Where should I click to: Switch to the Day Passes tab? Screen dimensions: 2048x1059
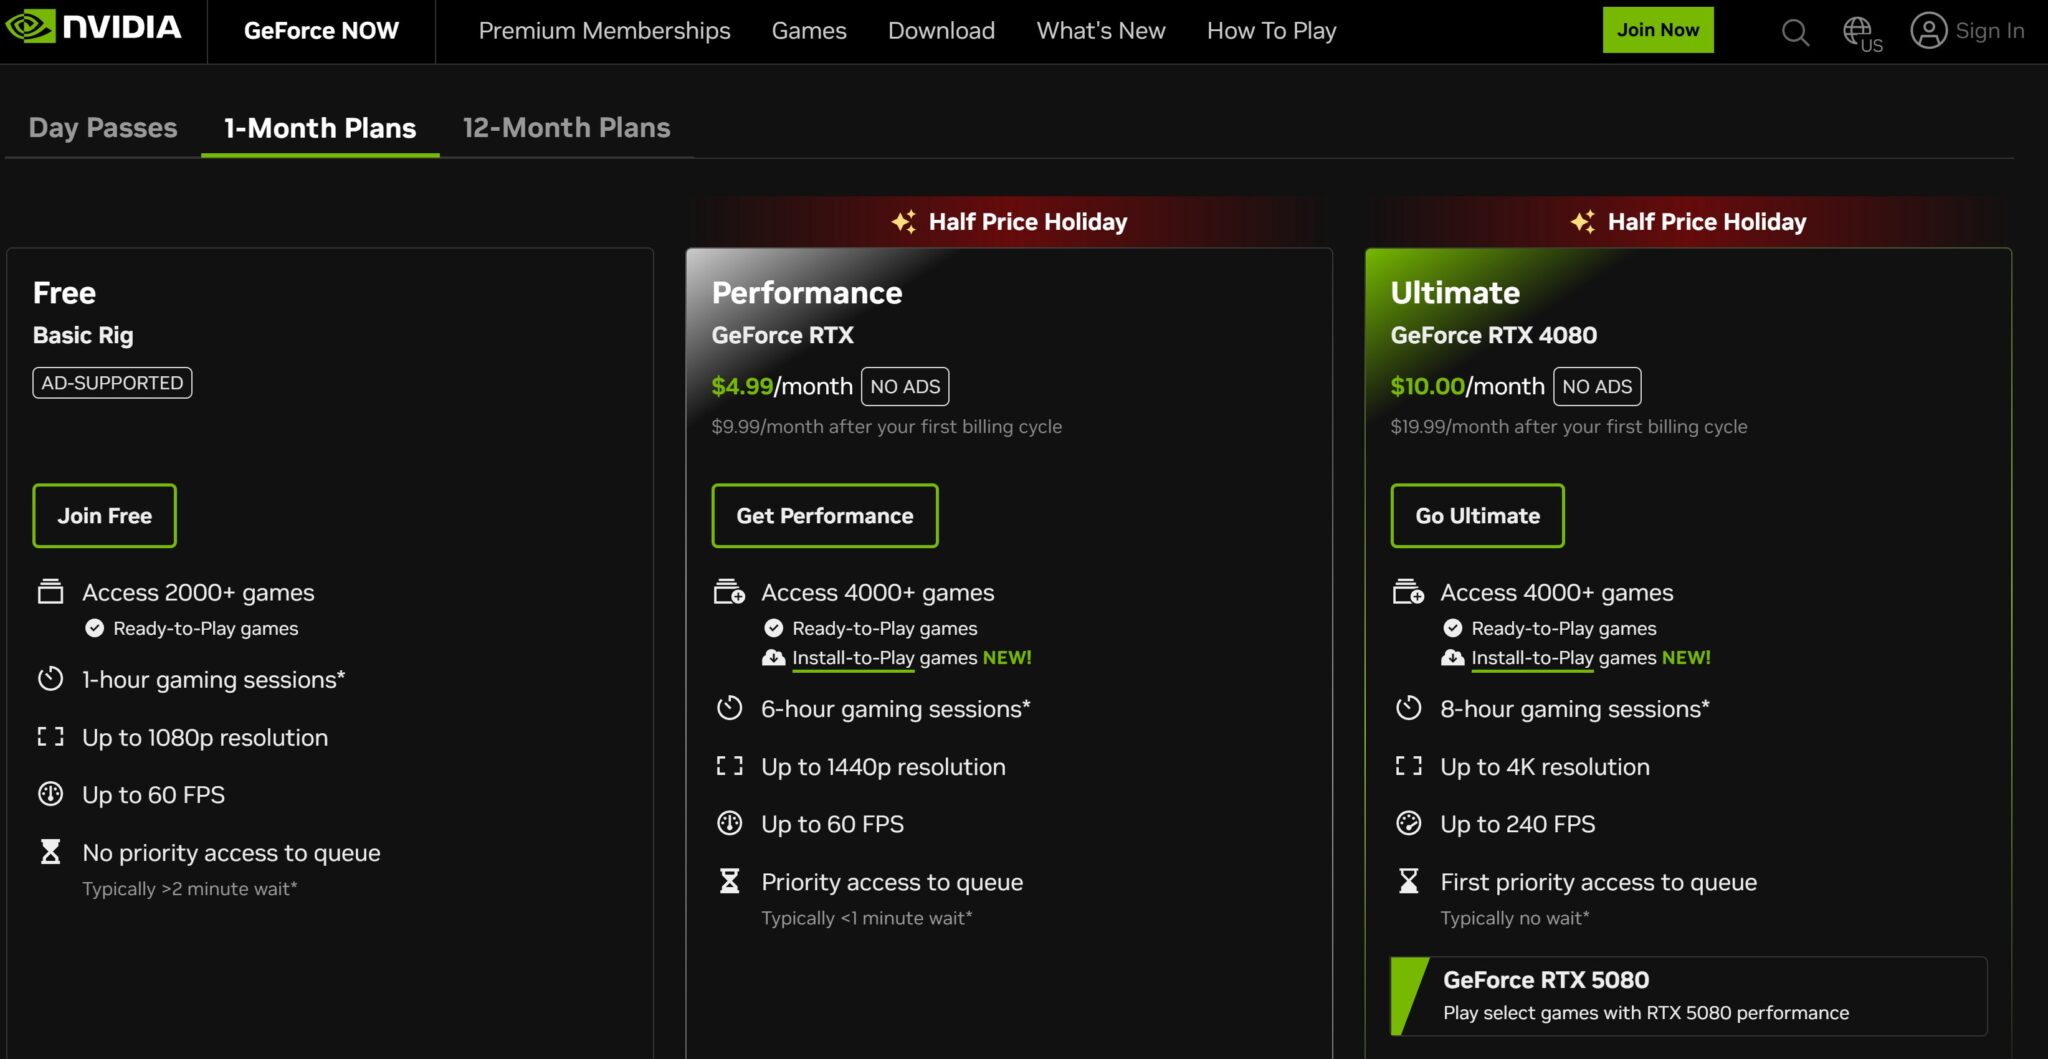click(101, 128)
